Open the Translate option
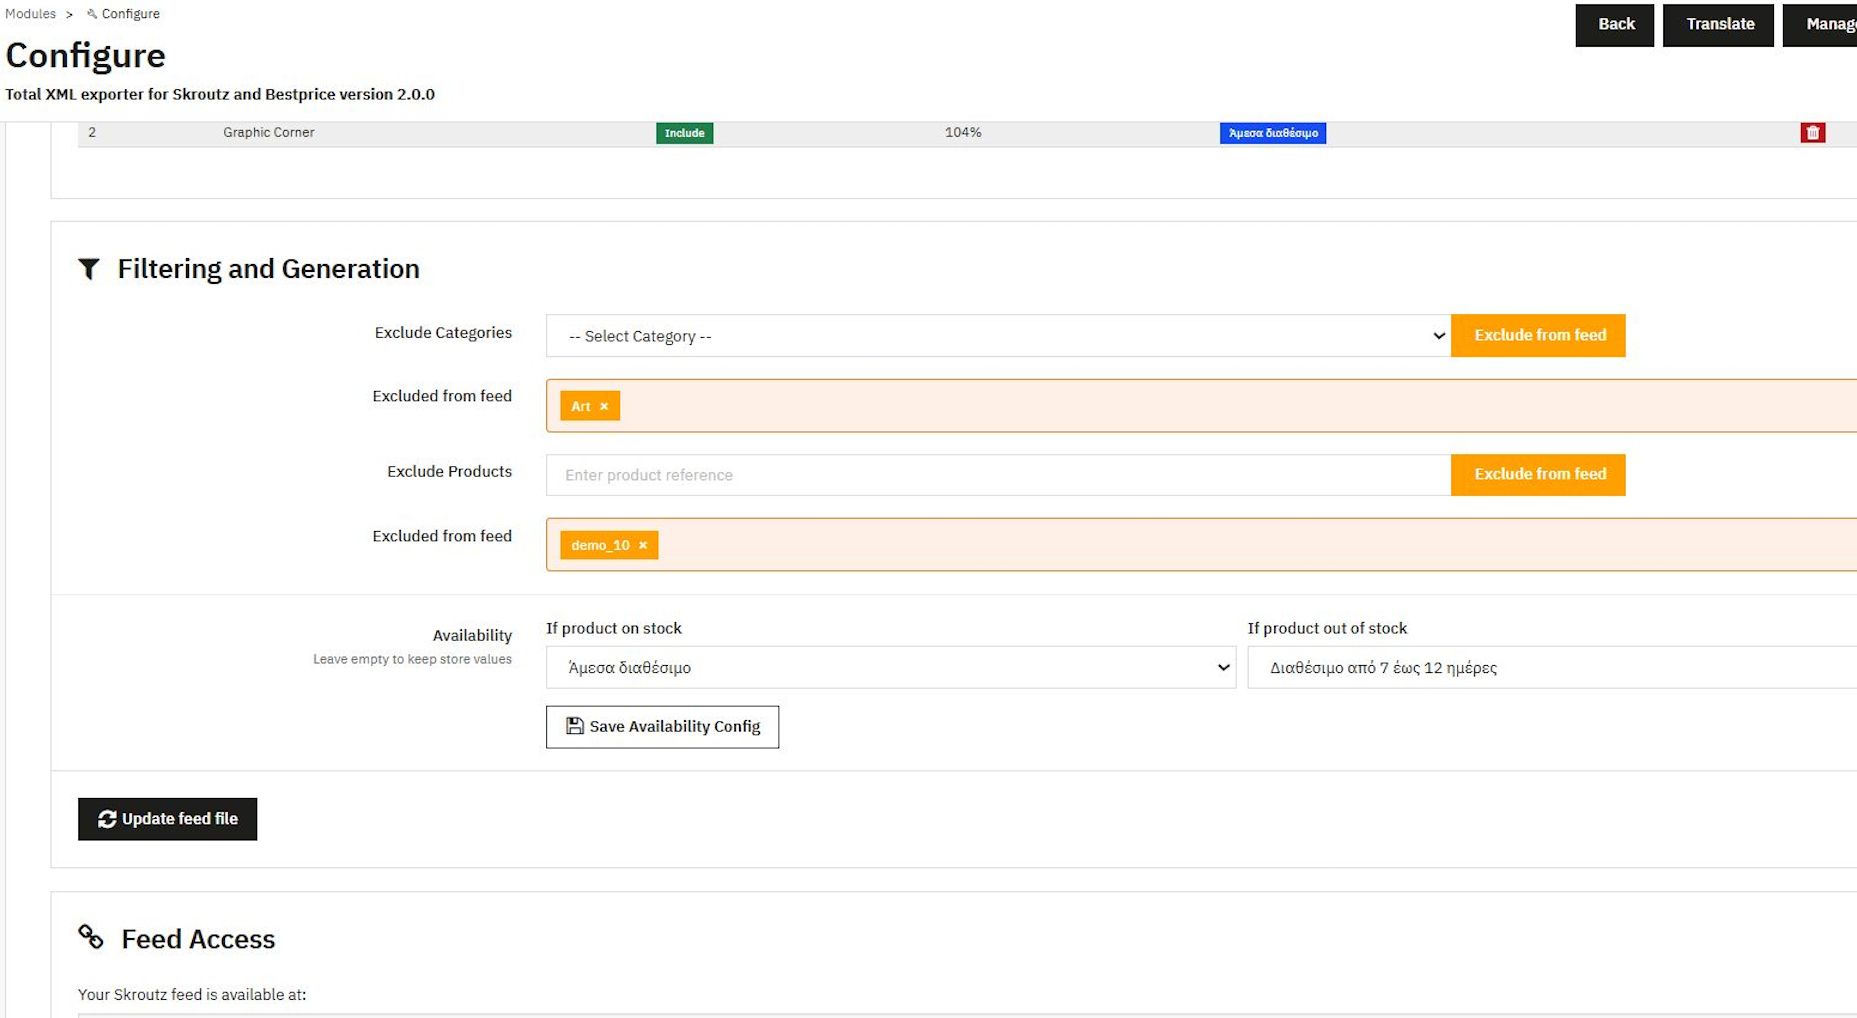This screenshot has width=1857, height=1018. click(1718, 25)
